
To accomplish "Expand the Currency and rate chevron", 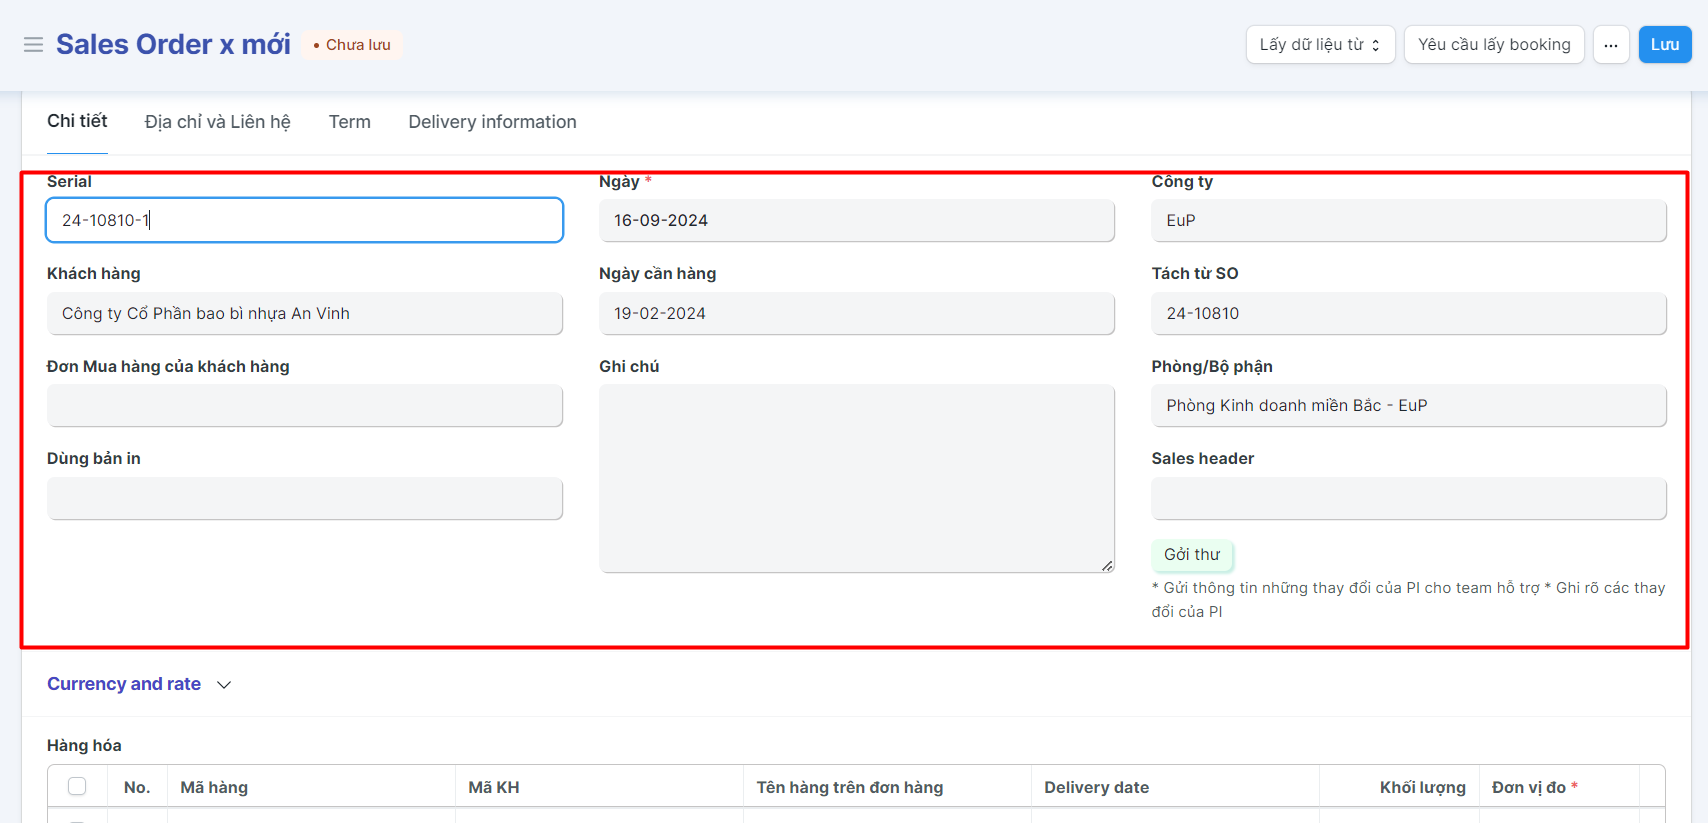I will [224, 685].
